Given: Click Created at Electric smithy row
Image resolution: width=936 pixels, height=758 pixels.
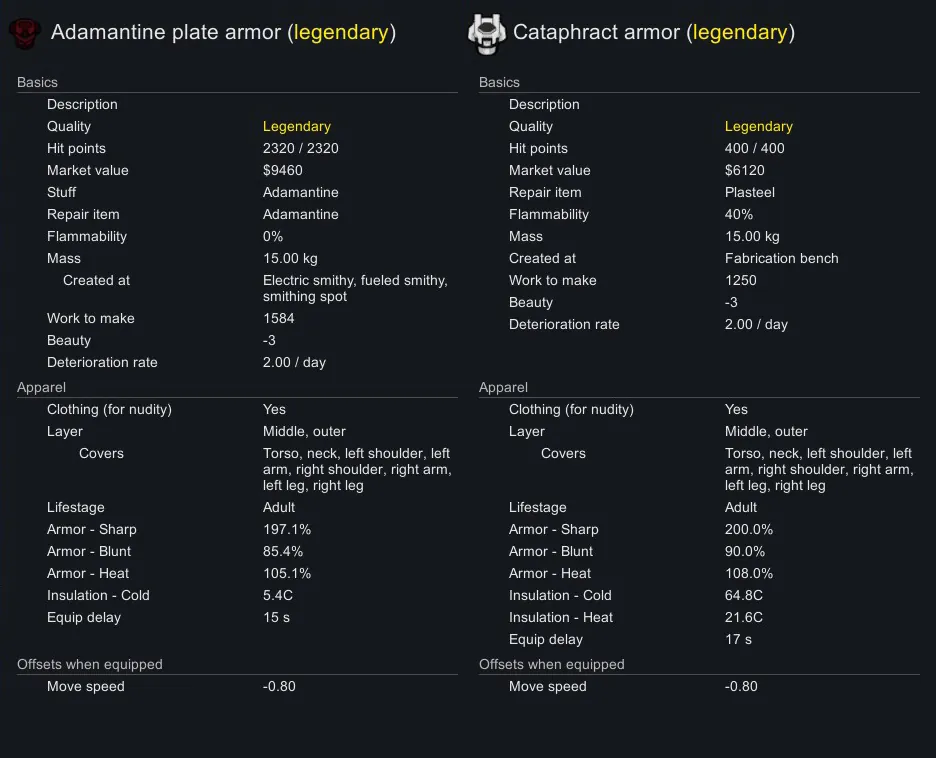Looking at the screenshot, I should pyautogui.click(x=237, y=289).
